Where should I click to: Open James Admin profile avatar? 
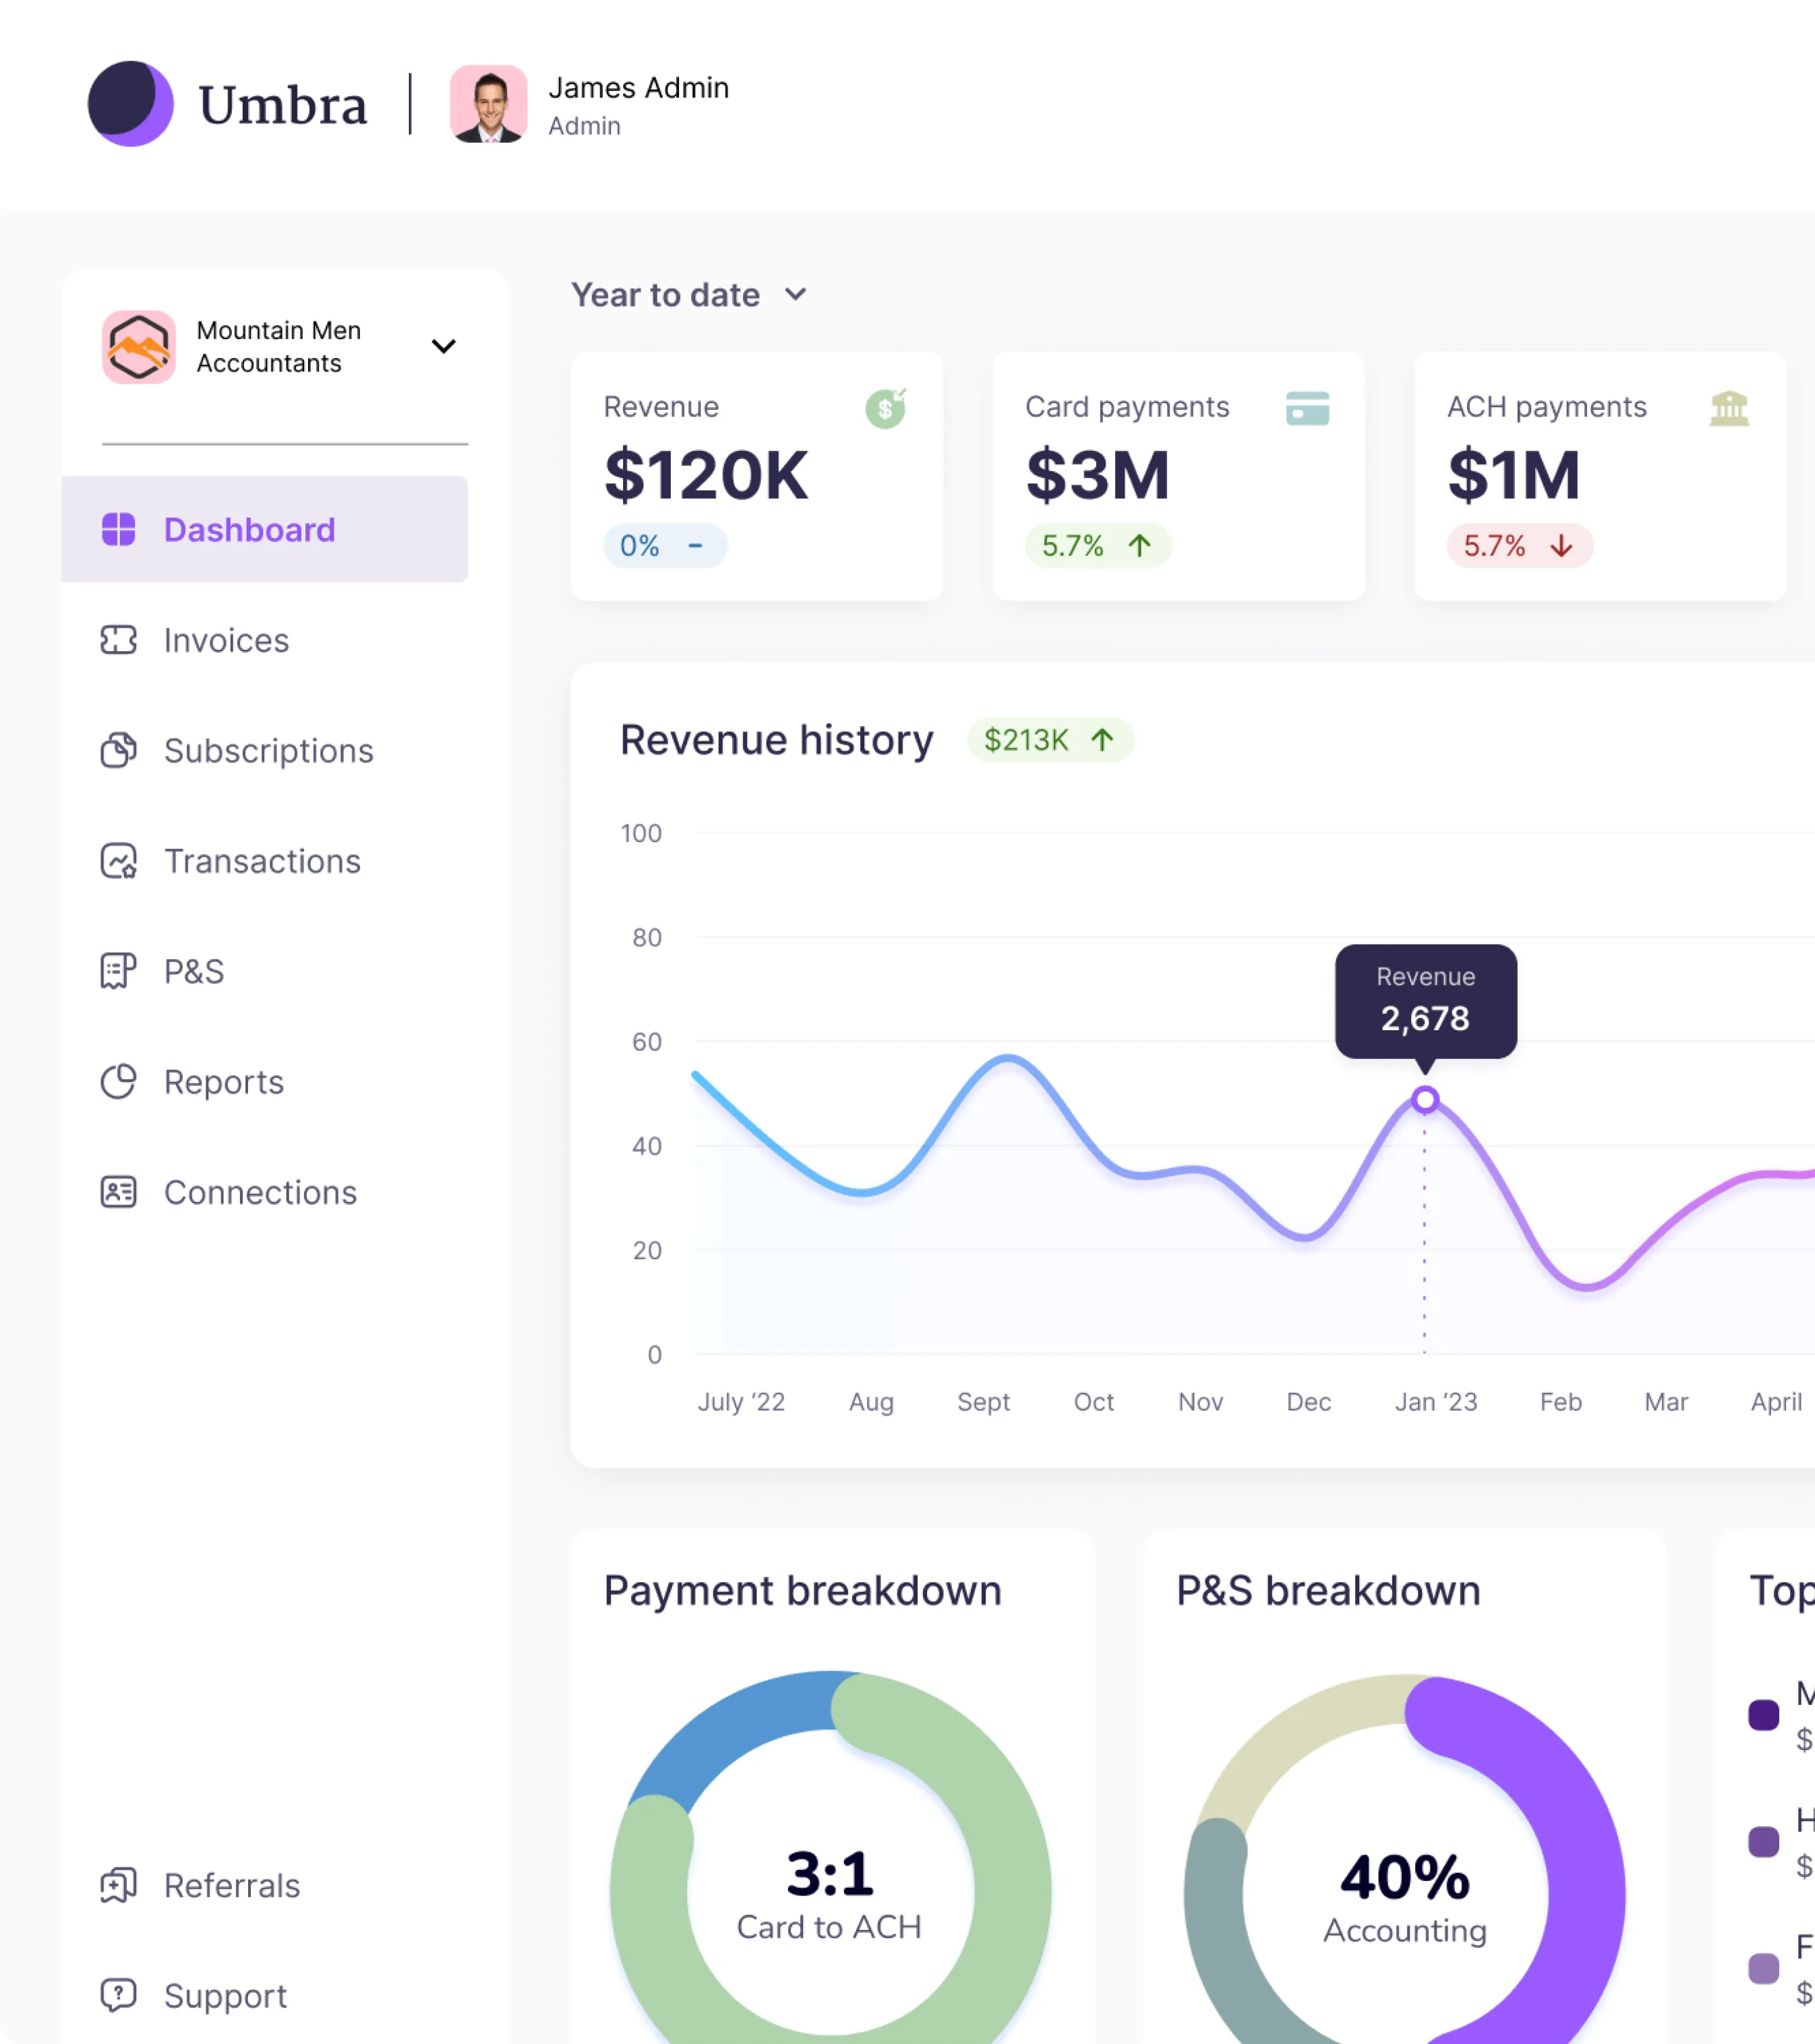pos(489,104)
